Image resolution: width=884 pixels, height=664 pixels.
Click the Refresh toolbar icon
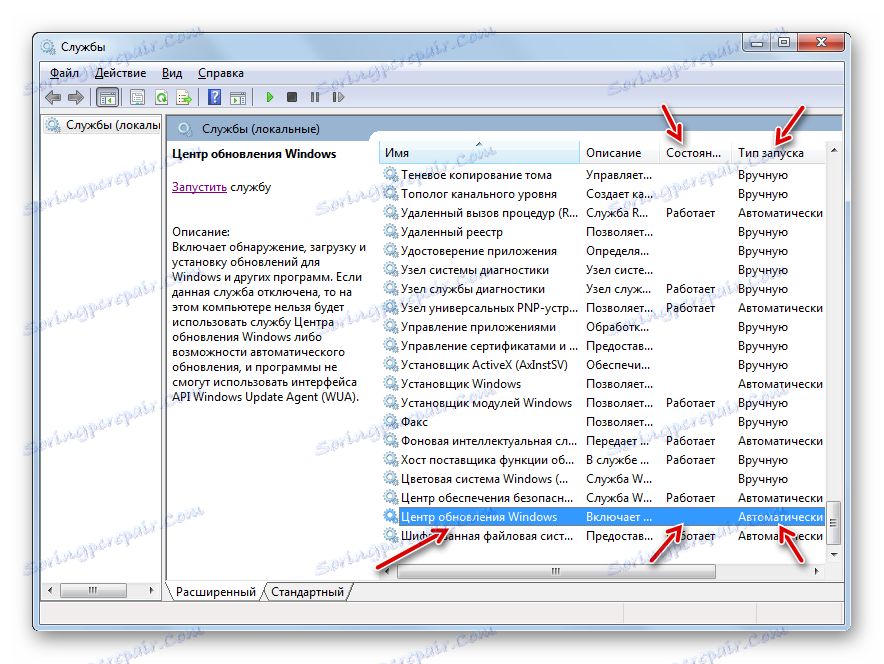point(161,98)
